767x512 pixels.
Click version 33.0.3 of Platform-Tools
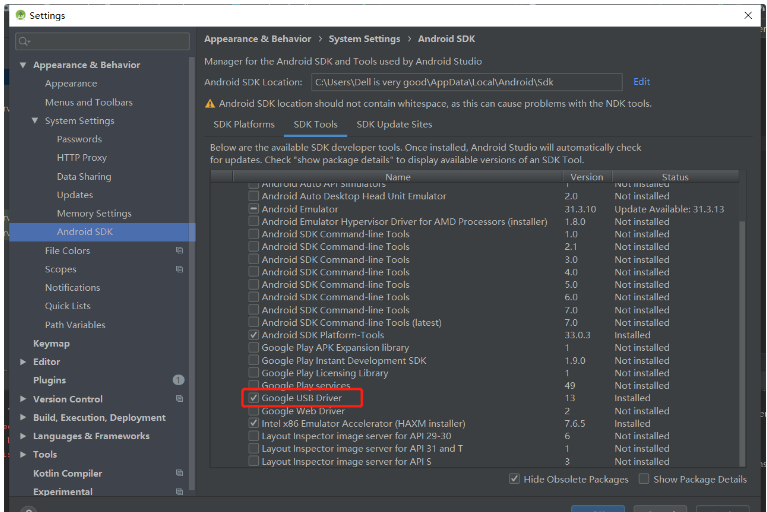pyautogui.click(x=577, y=335)
